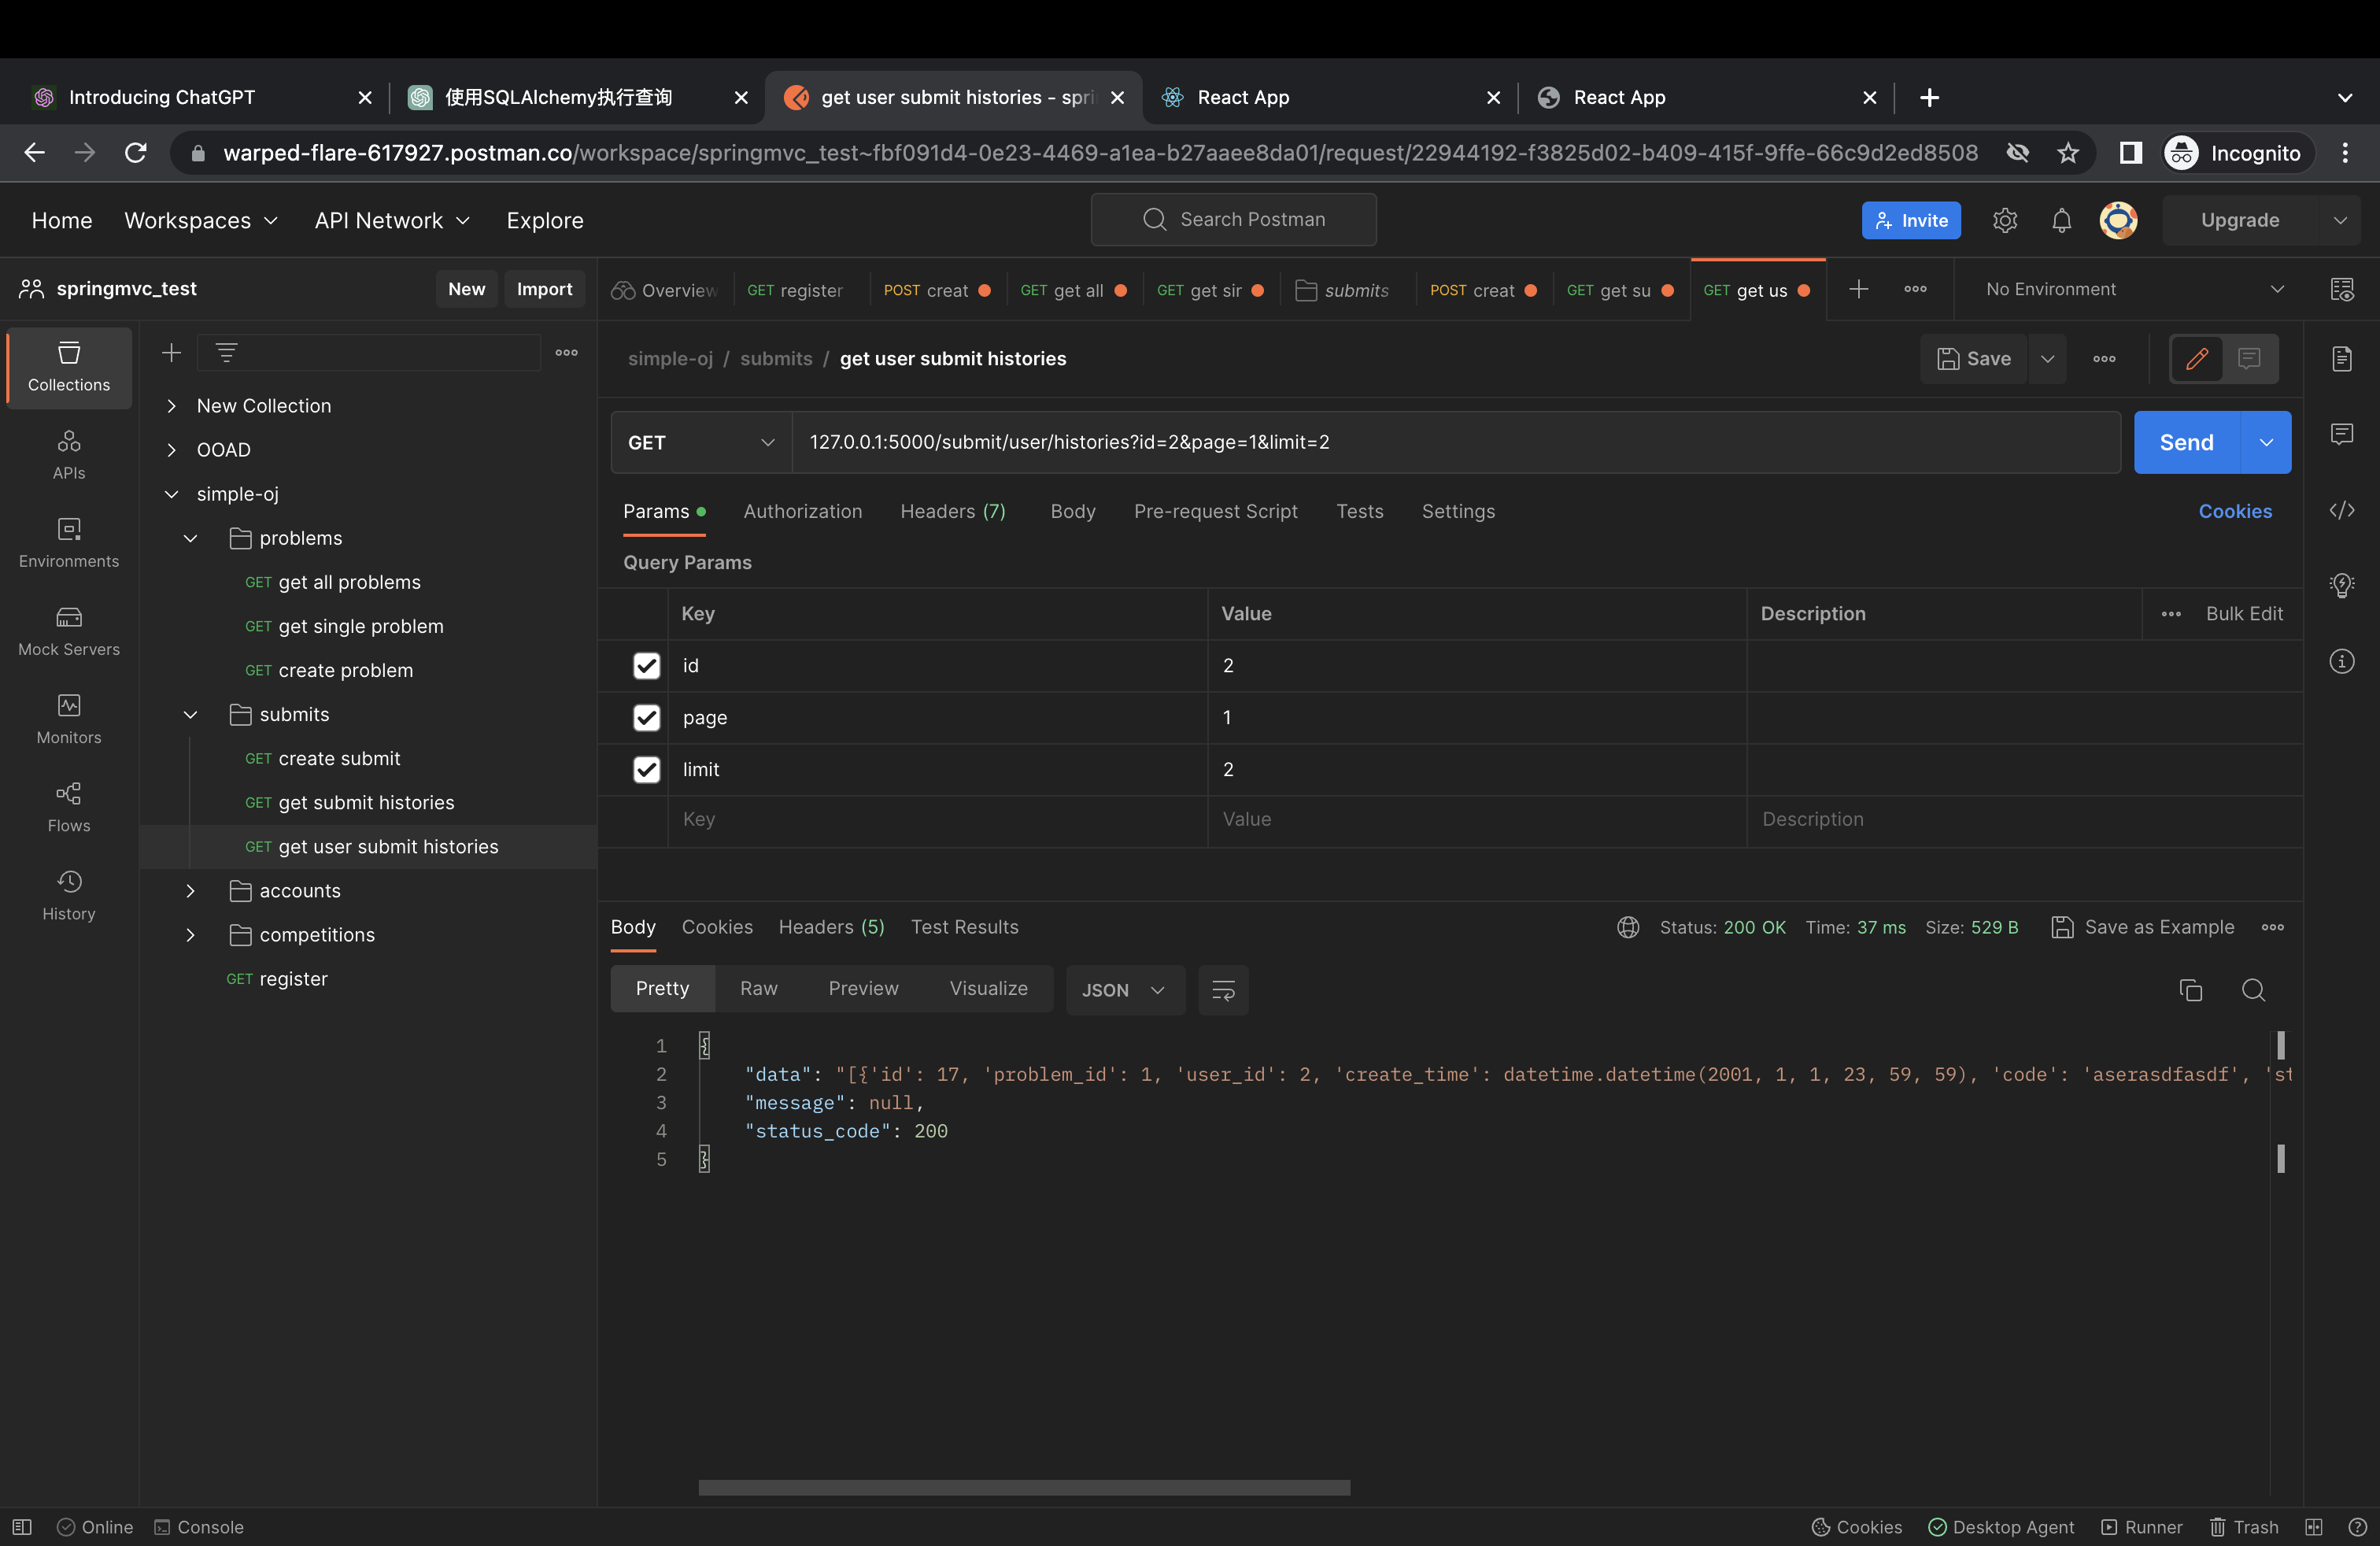Uncheck the page query parameter
This screenshot has height=1546, width=2380.
click(647, 718)
